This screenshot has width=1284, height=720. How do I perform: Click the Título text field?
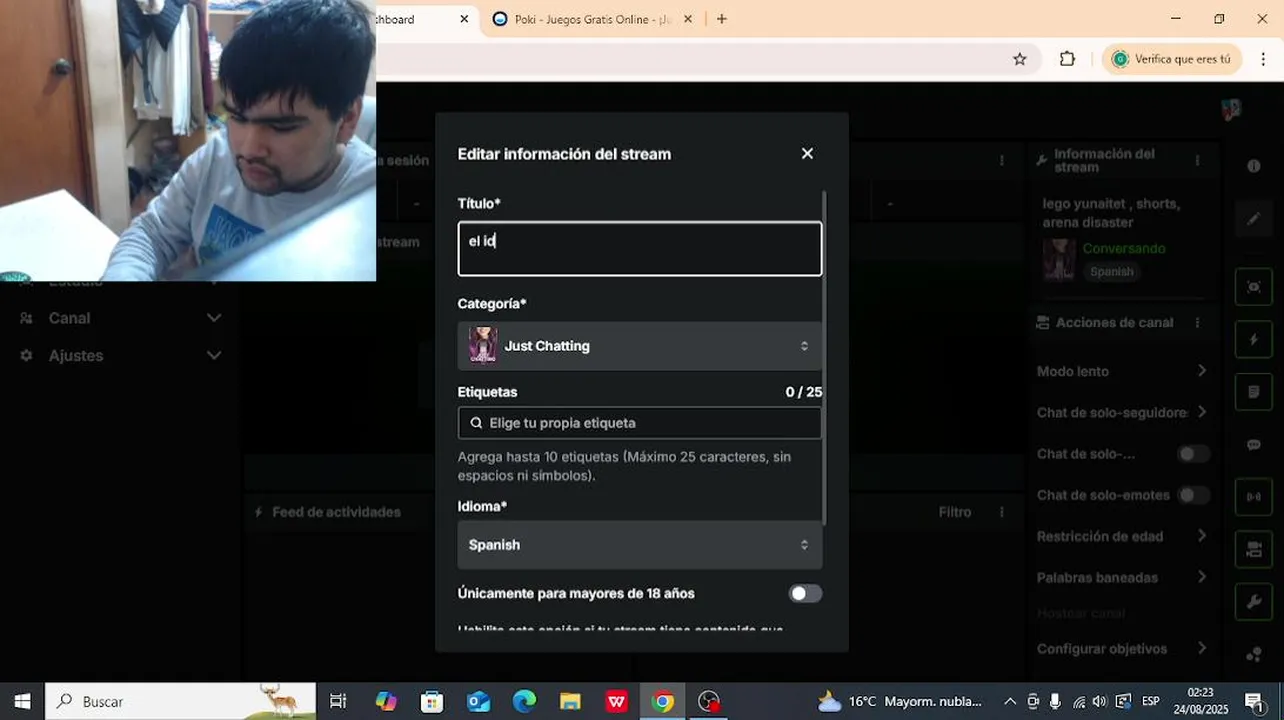pyautogui.click(x=640, y=248)
